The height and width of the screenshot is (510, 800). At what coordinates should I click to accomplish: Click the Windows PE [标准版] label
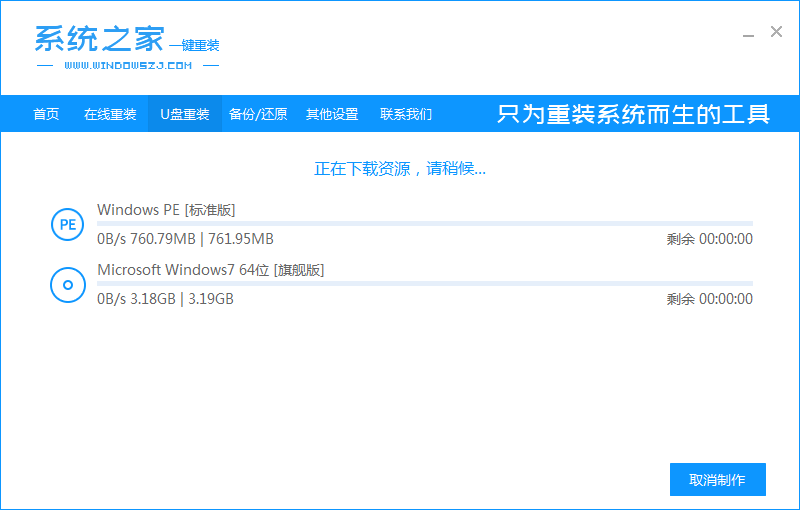click(166, 210)
